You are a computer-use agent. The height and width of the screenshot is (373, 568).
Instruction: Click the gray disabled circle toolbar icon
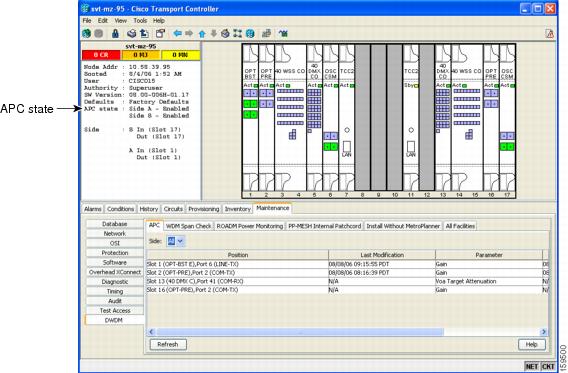pos(99,34)
